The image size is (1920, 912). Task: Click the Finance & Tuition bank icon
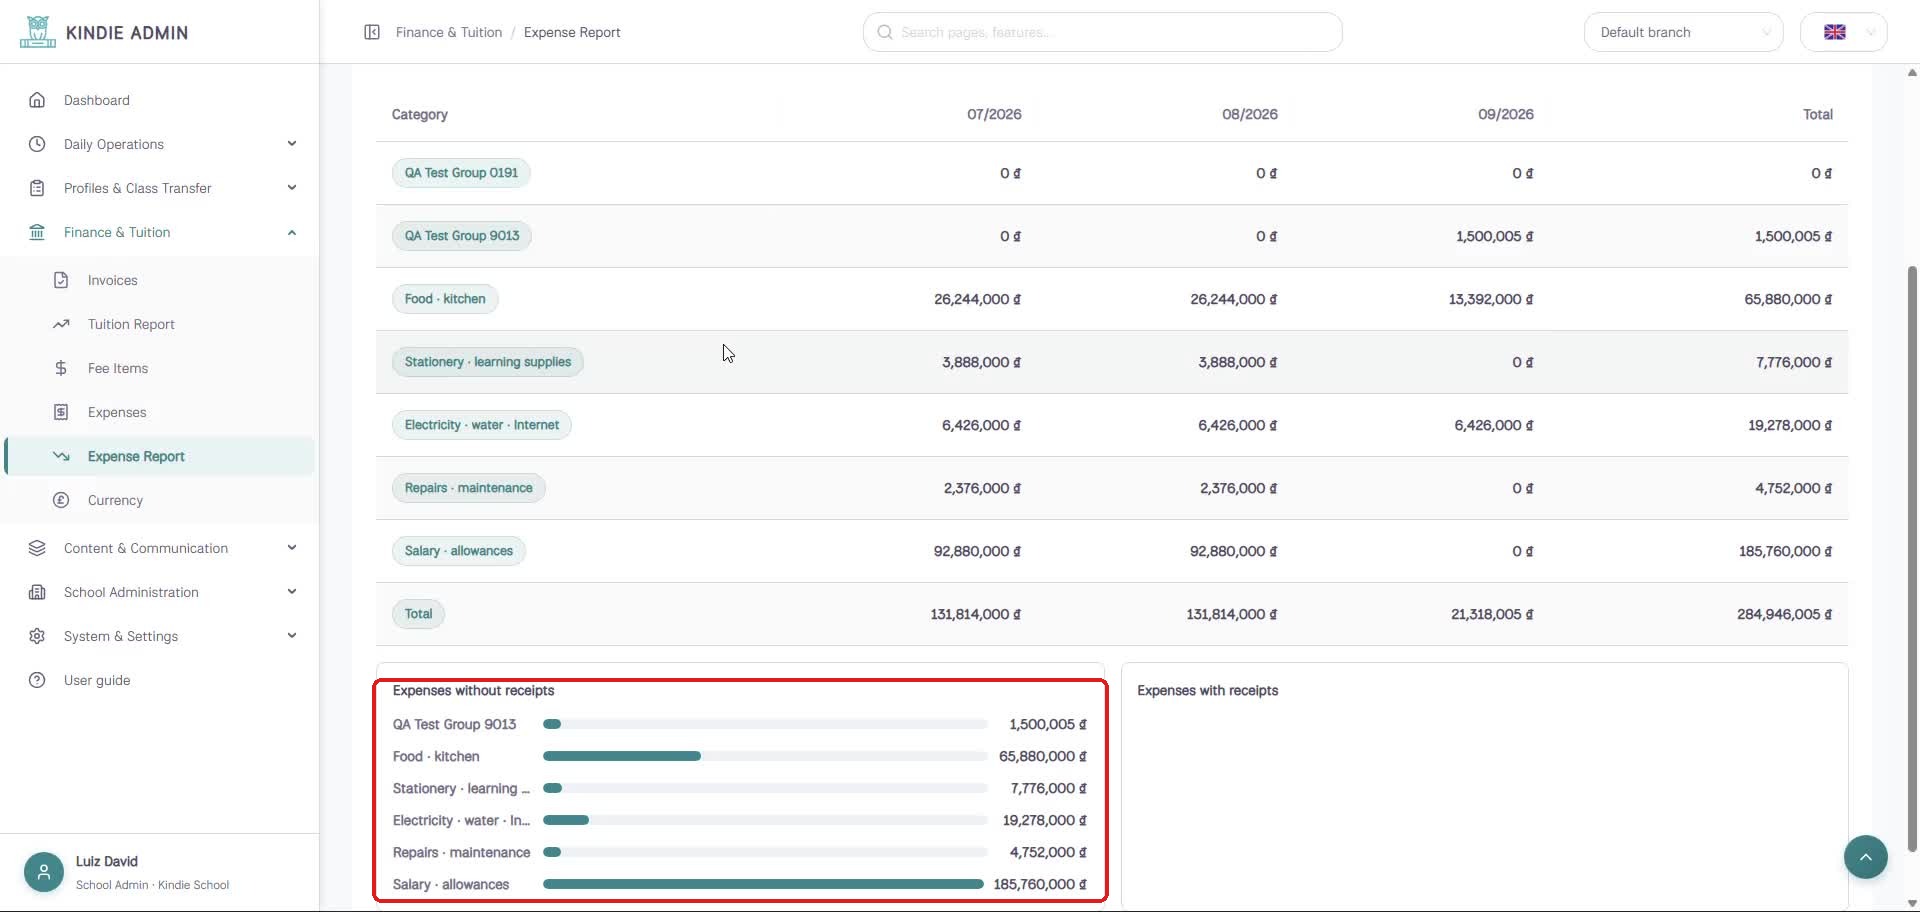tap(37, 232)
